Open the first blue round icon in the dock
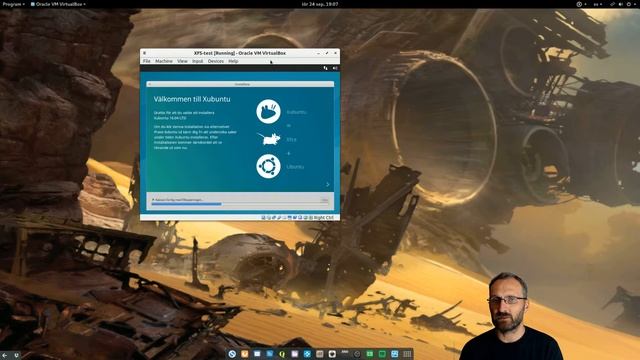Viewport: 640px width, 360px height. 232,354
